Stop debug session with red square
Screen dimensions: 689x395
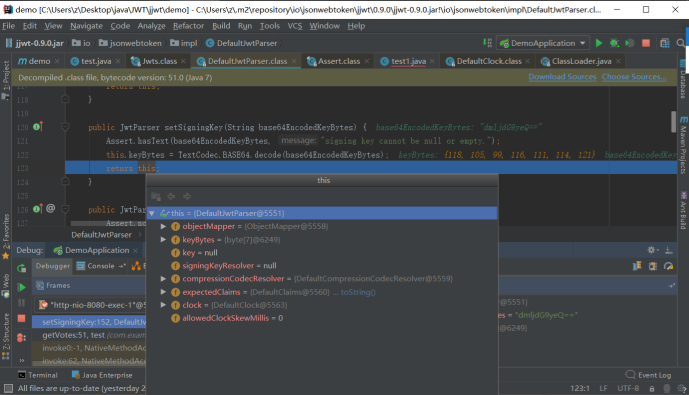point(21,319)
